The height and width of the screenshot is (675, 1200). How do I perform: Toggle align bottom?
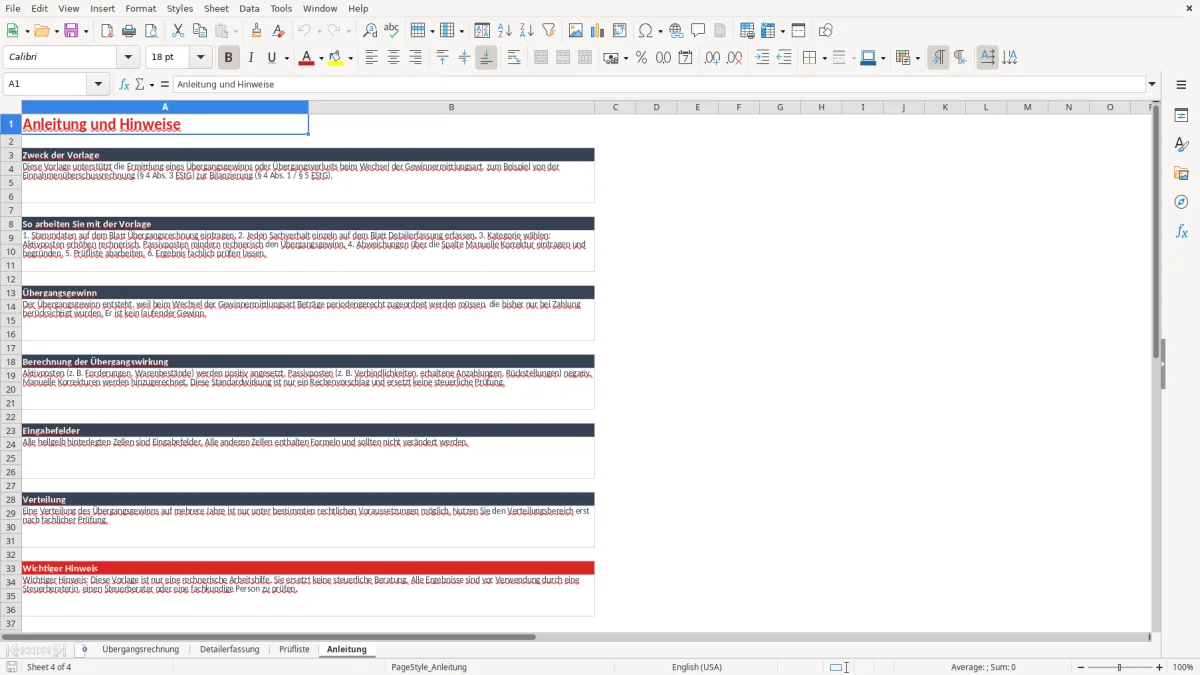(x=486, y=58)
